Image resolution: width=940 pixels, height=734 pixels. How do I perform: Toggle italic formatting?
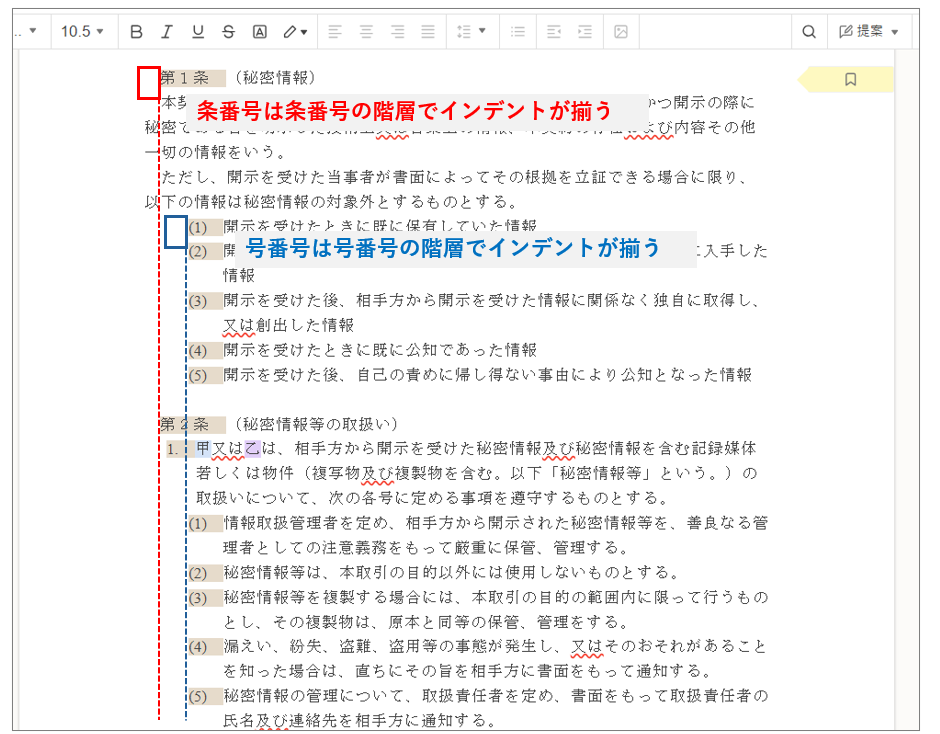(167, 32)
